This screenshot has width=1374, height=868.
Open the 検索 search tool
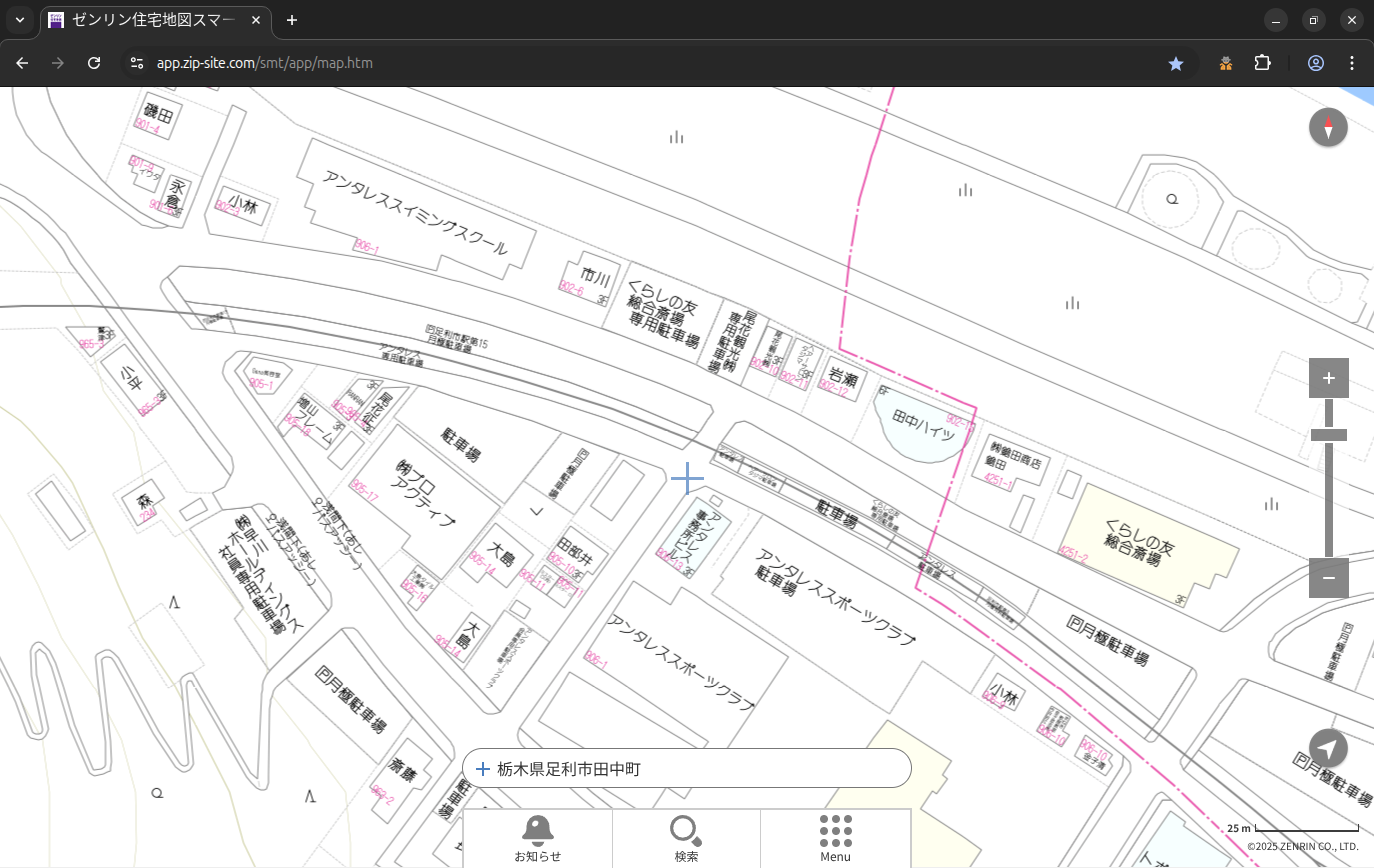click(686, 838)
